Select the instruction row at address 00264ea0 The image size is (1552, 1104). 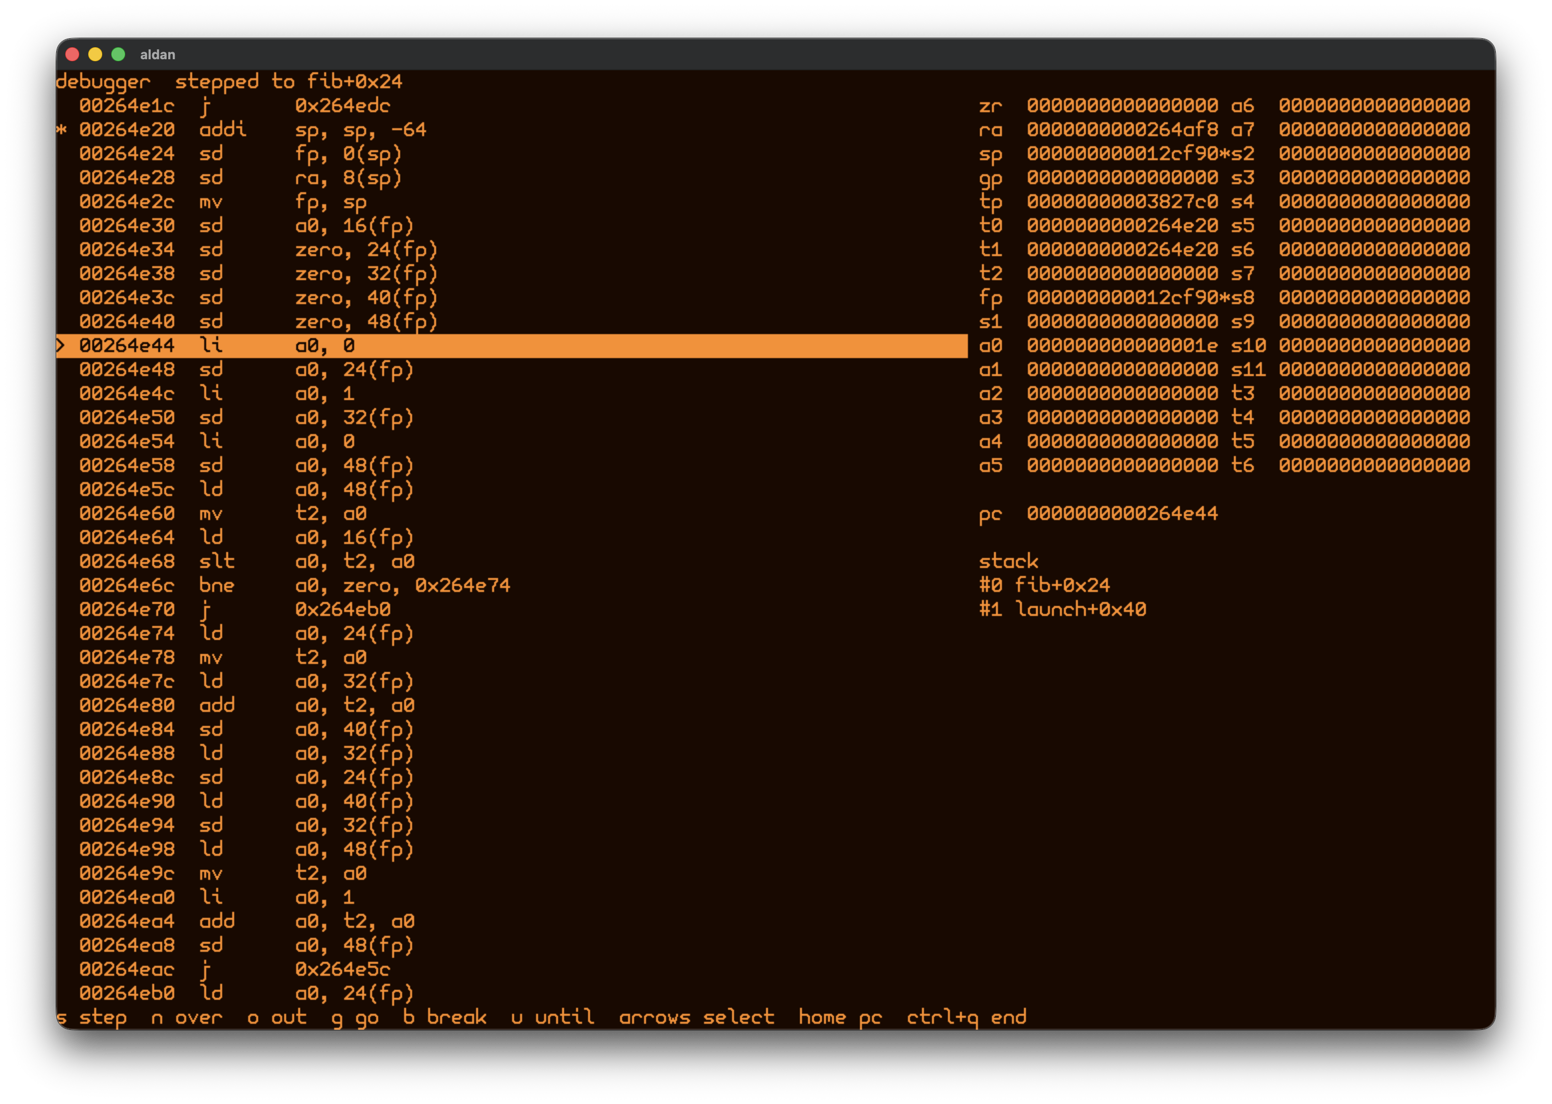tap(512, 898)
